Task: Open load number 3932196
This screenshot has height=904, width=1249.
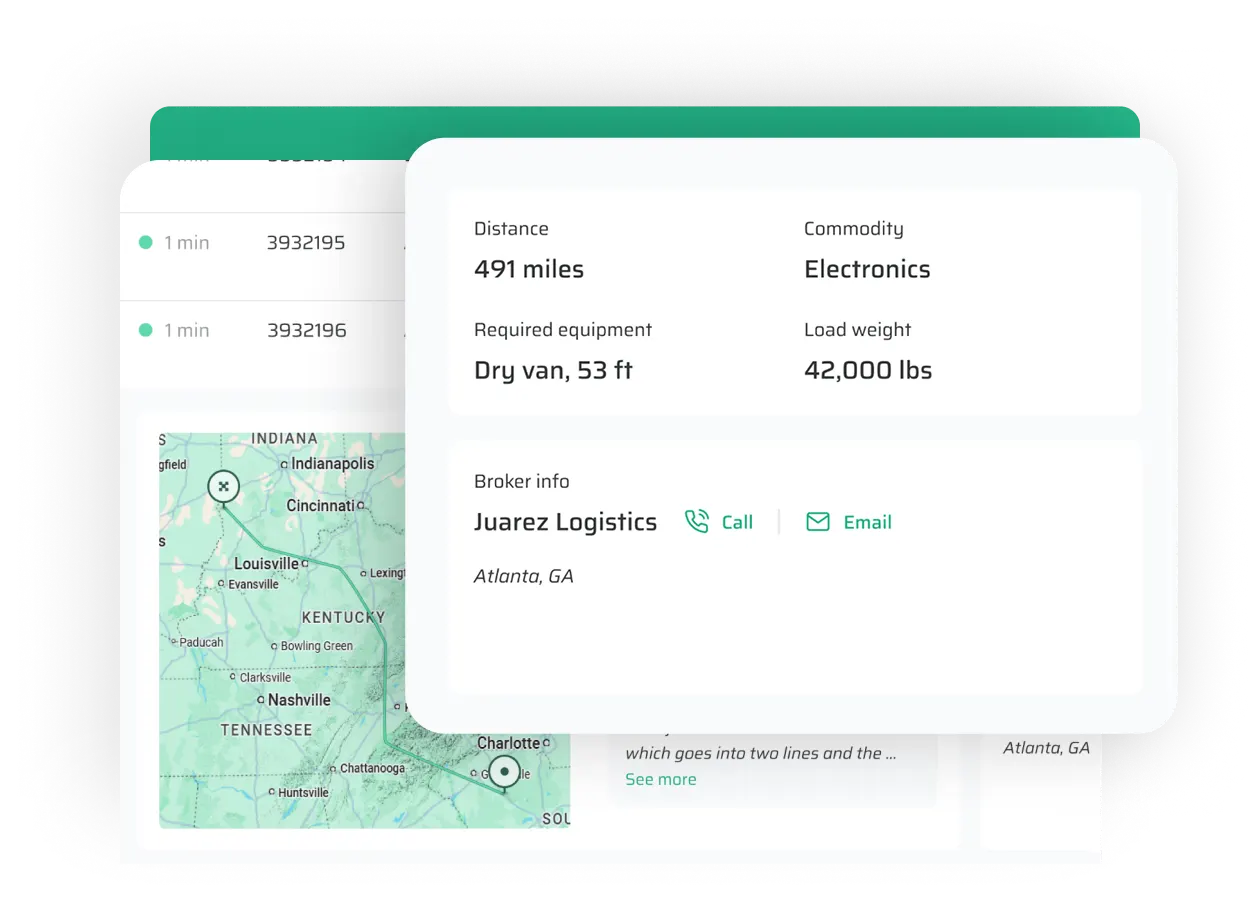Action: [306, 330]
